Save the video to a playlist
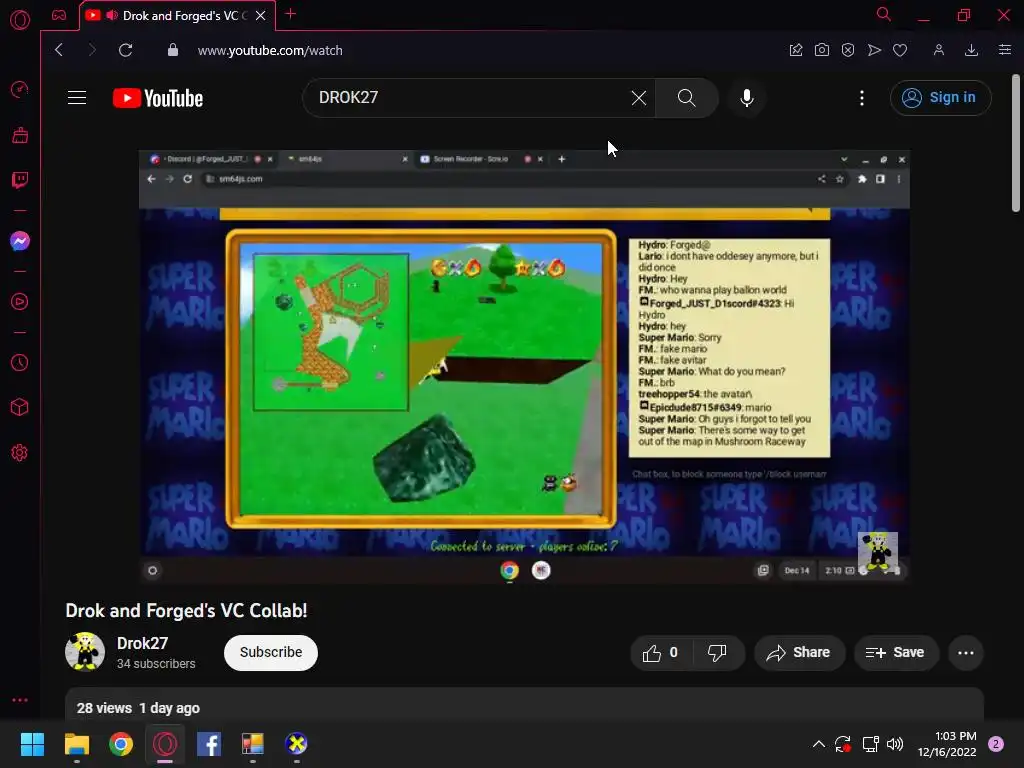Screen dimensions: 1024x768 (x=896, y=653)
